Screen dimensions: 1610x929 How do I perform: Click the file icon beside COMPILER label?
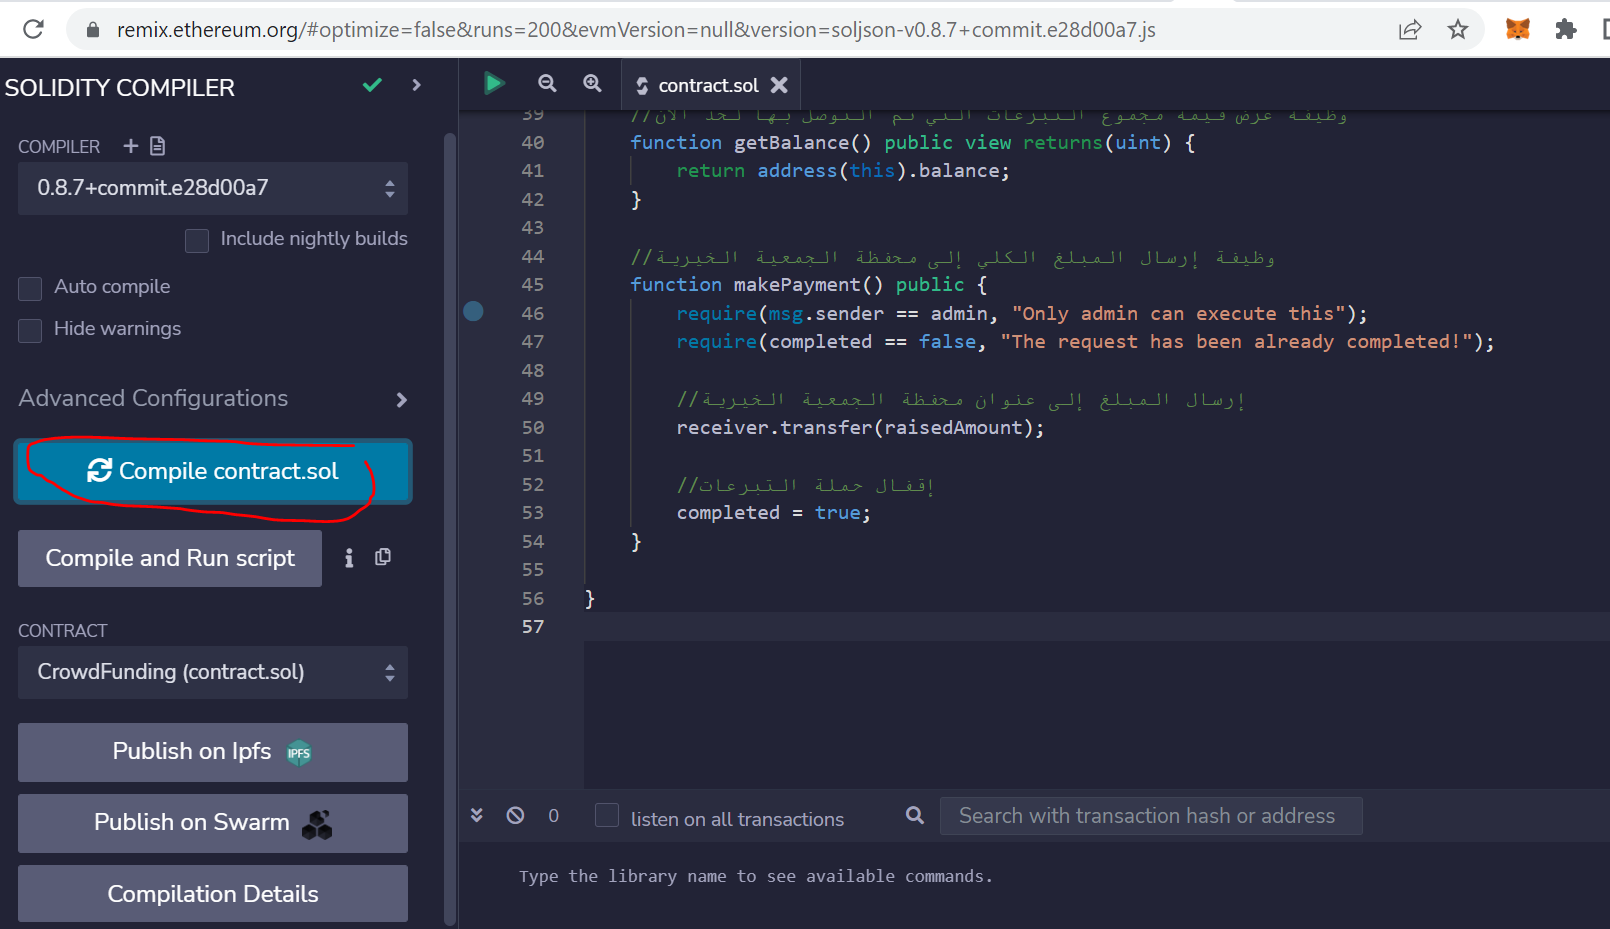[157, 146]
